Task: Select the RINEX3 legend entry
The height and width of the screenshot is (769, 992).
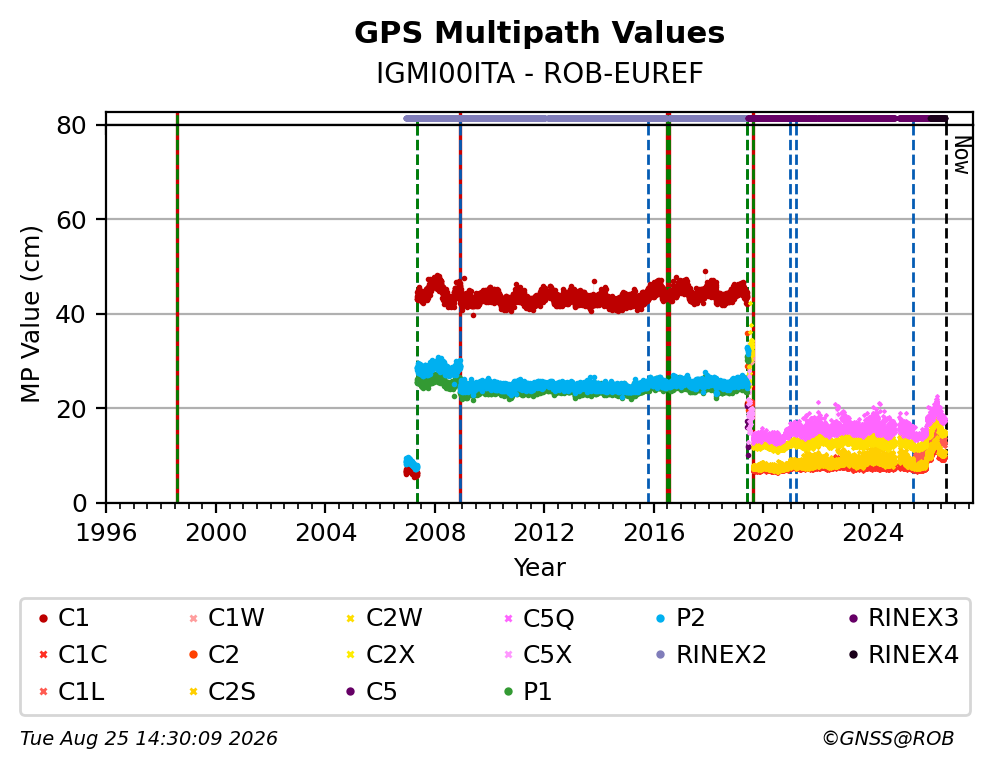Action: (903, 618)
